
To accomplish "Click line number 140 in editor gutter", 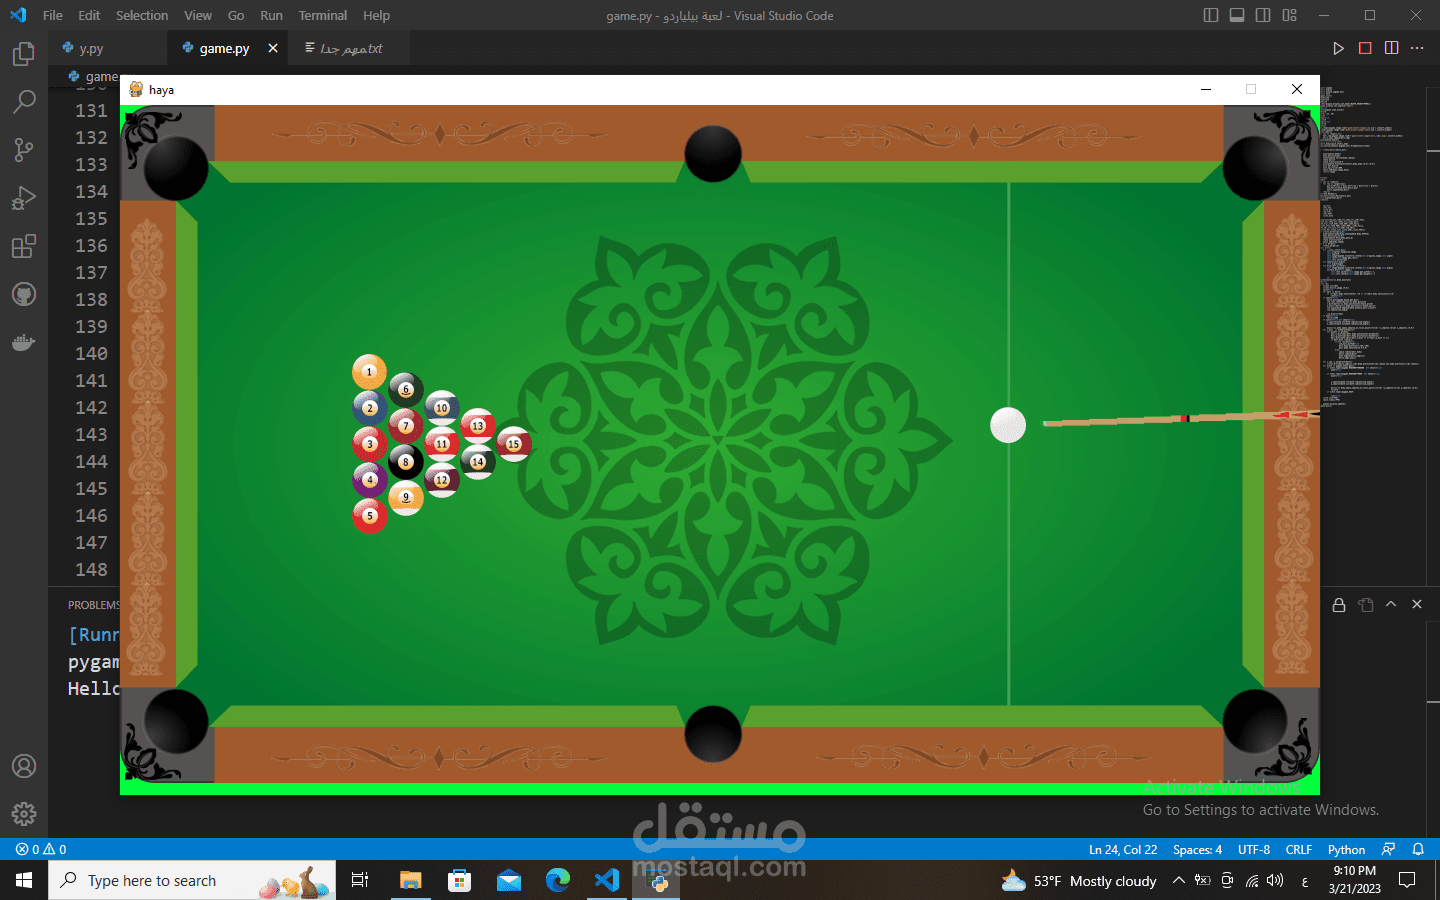I will 91,353.
